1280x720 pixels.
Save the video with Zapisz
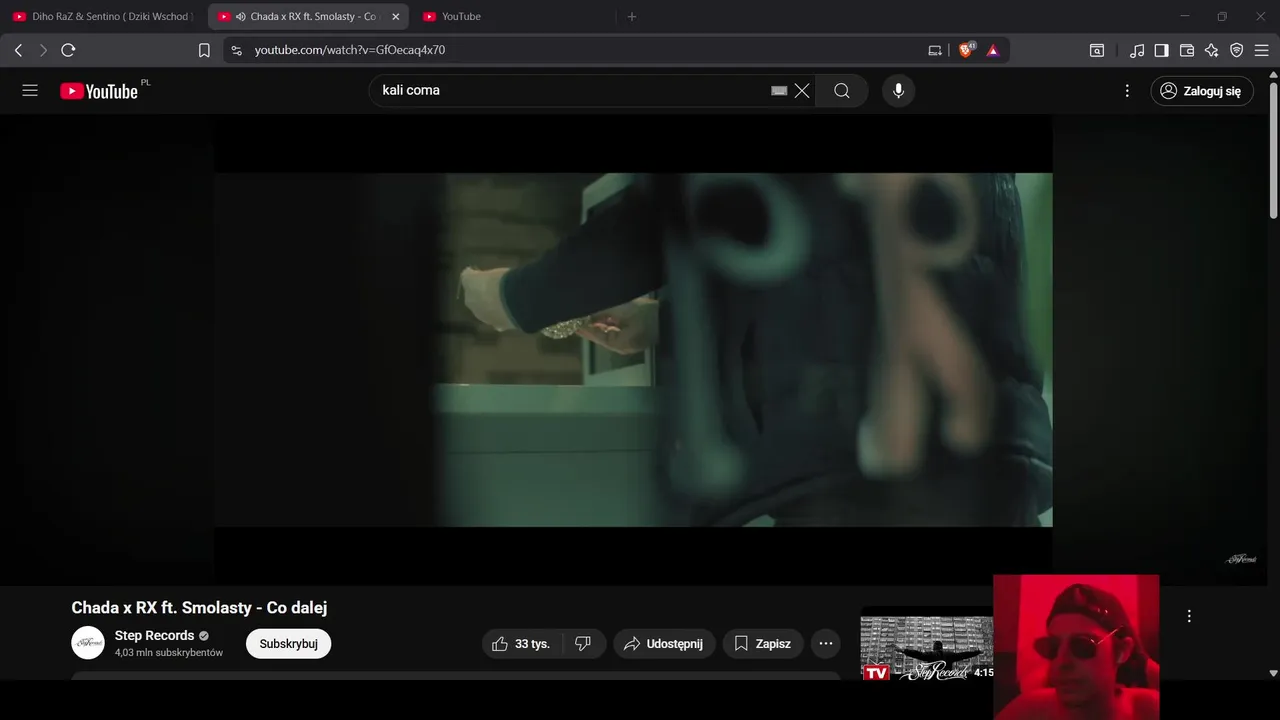click(763, 644)
